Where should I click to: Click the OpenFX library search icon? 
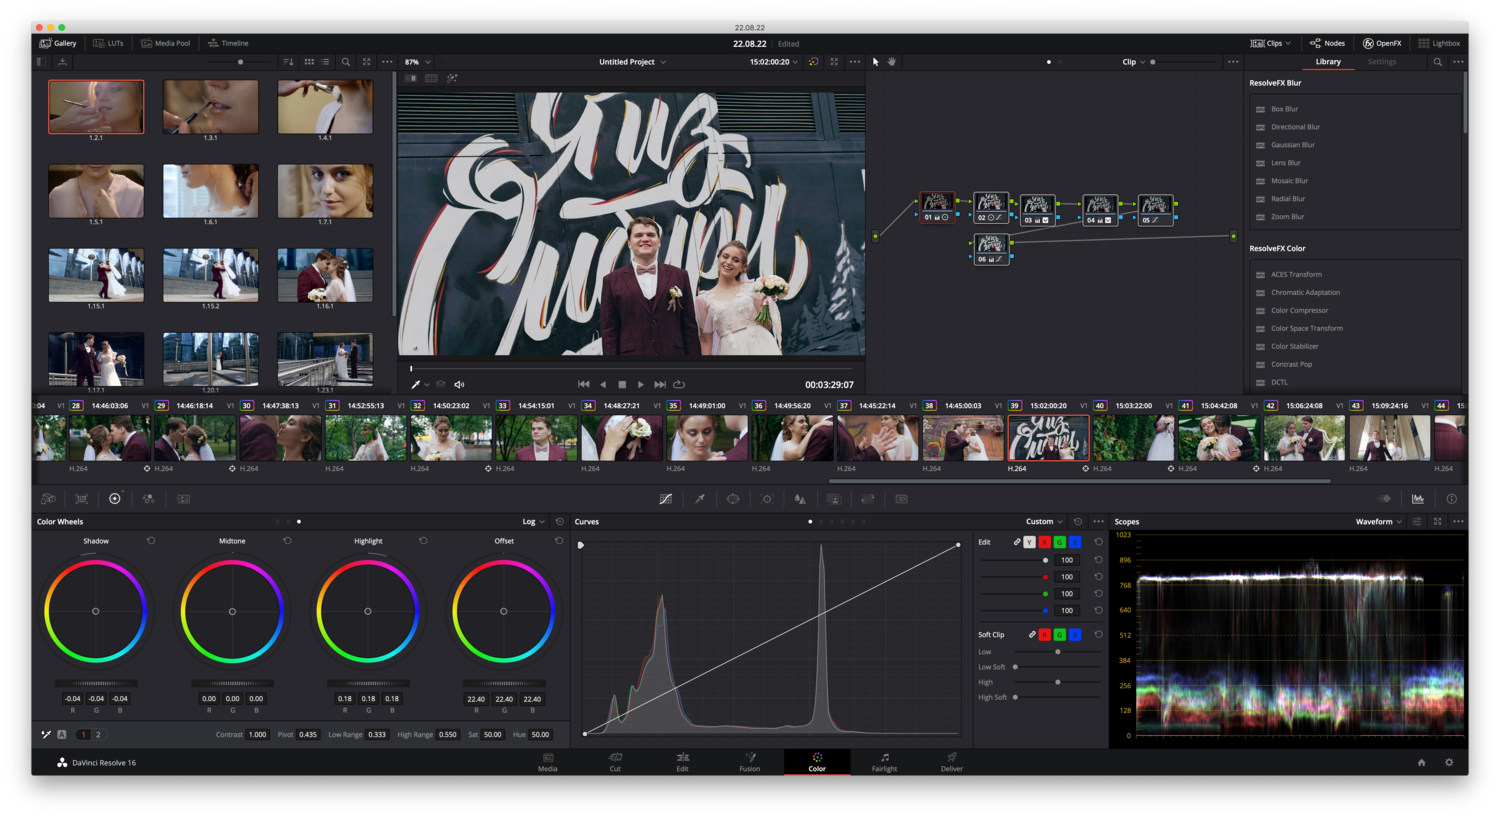click(1438, 62)
